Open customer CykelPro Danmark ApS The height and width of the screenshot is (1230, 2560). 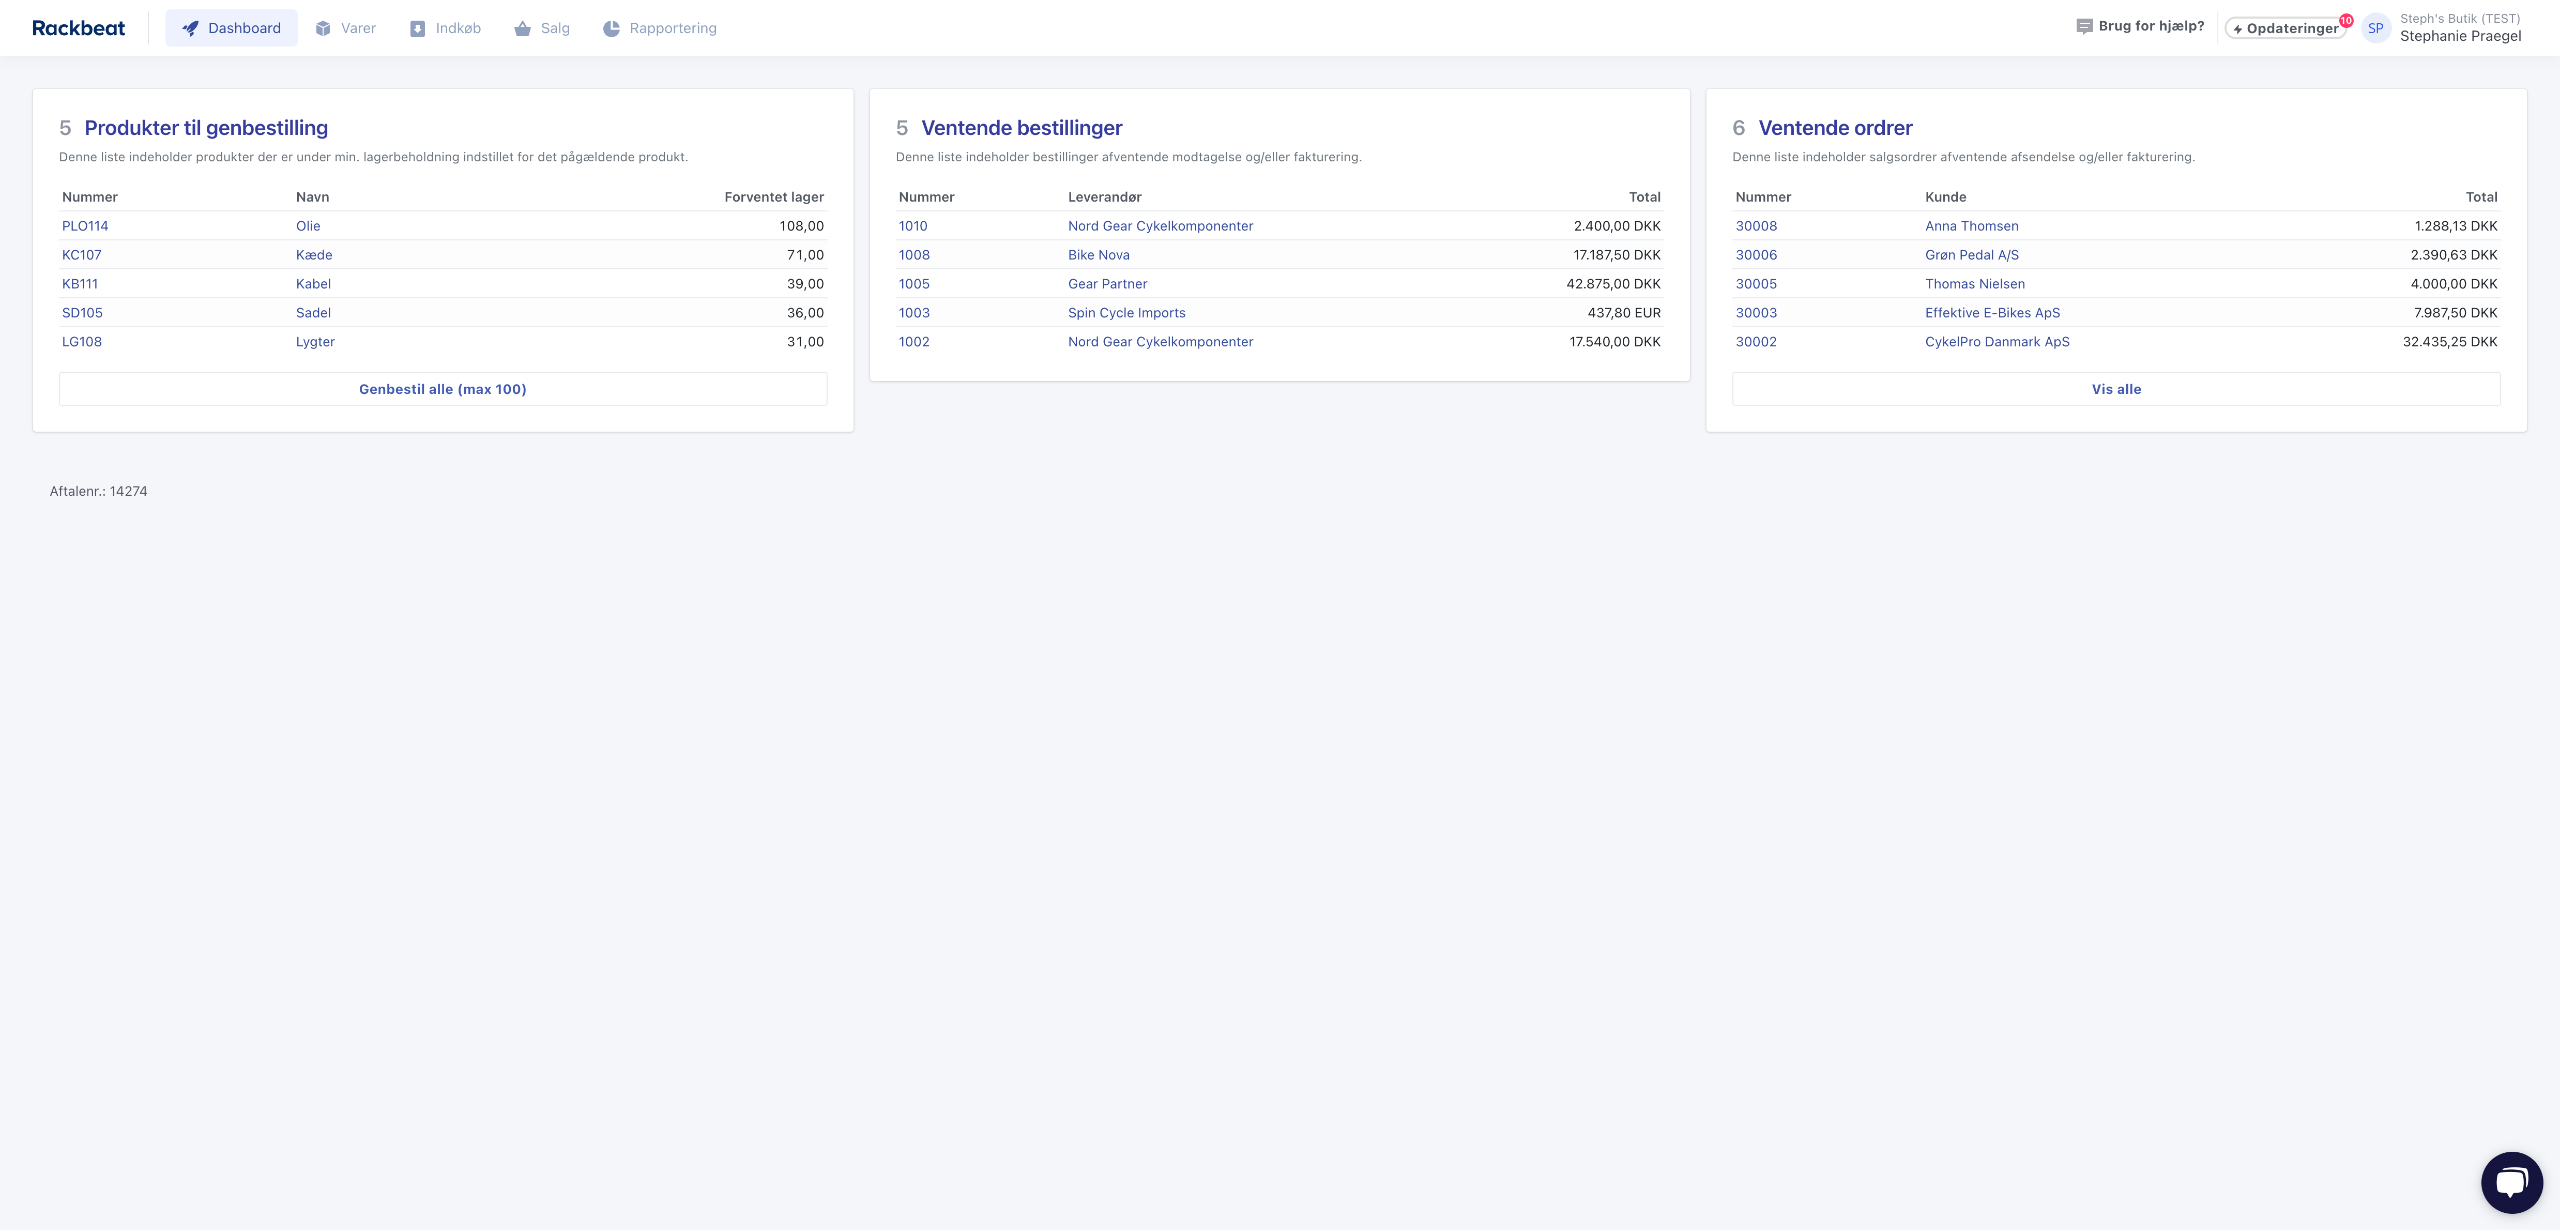click(x=1997, y=342)
